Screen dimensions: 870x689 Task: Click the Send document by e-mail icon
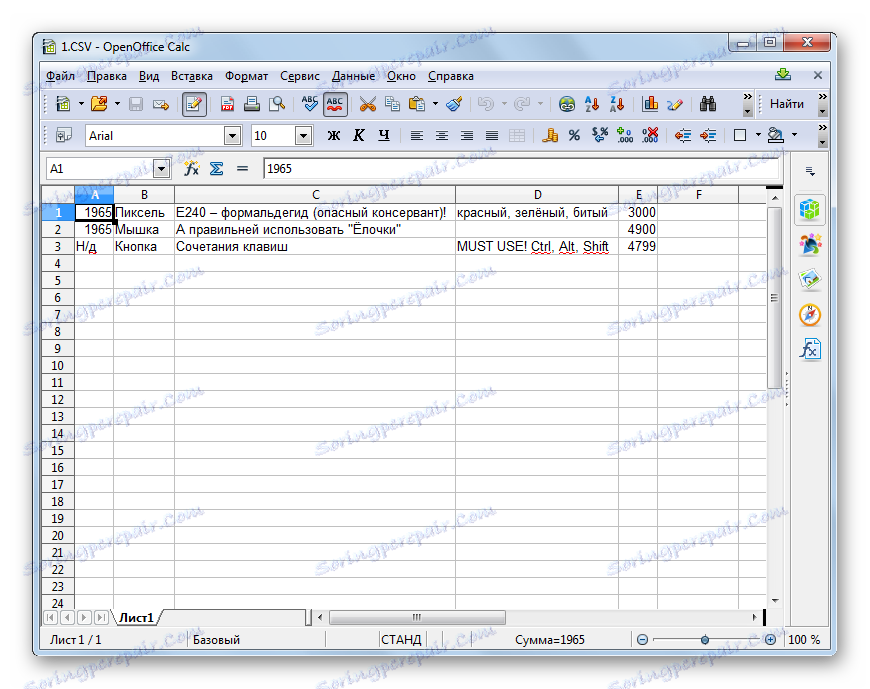tap(161, 104)
